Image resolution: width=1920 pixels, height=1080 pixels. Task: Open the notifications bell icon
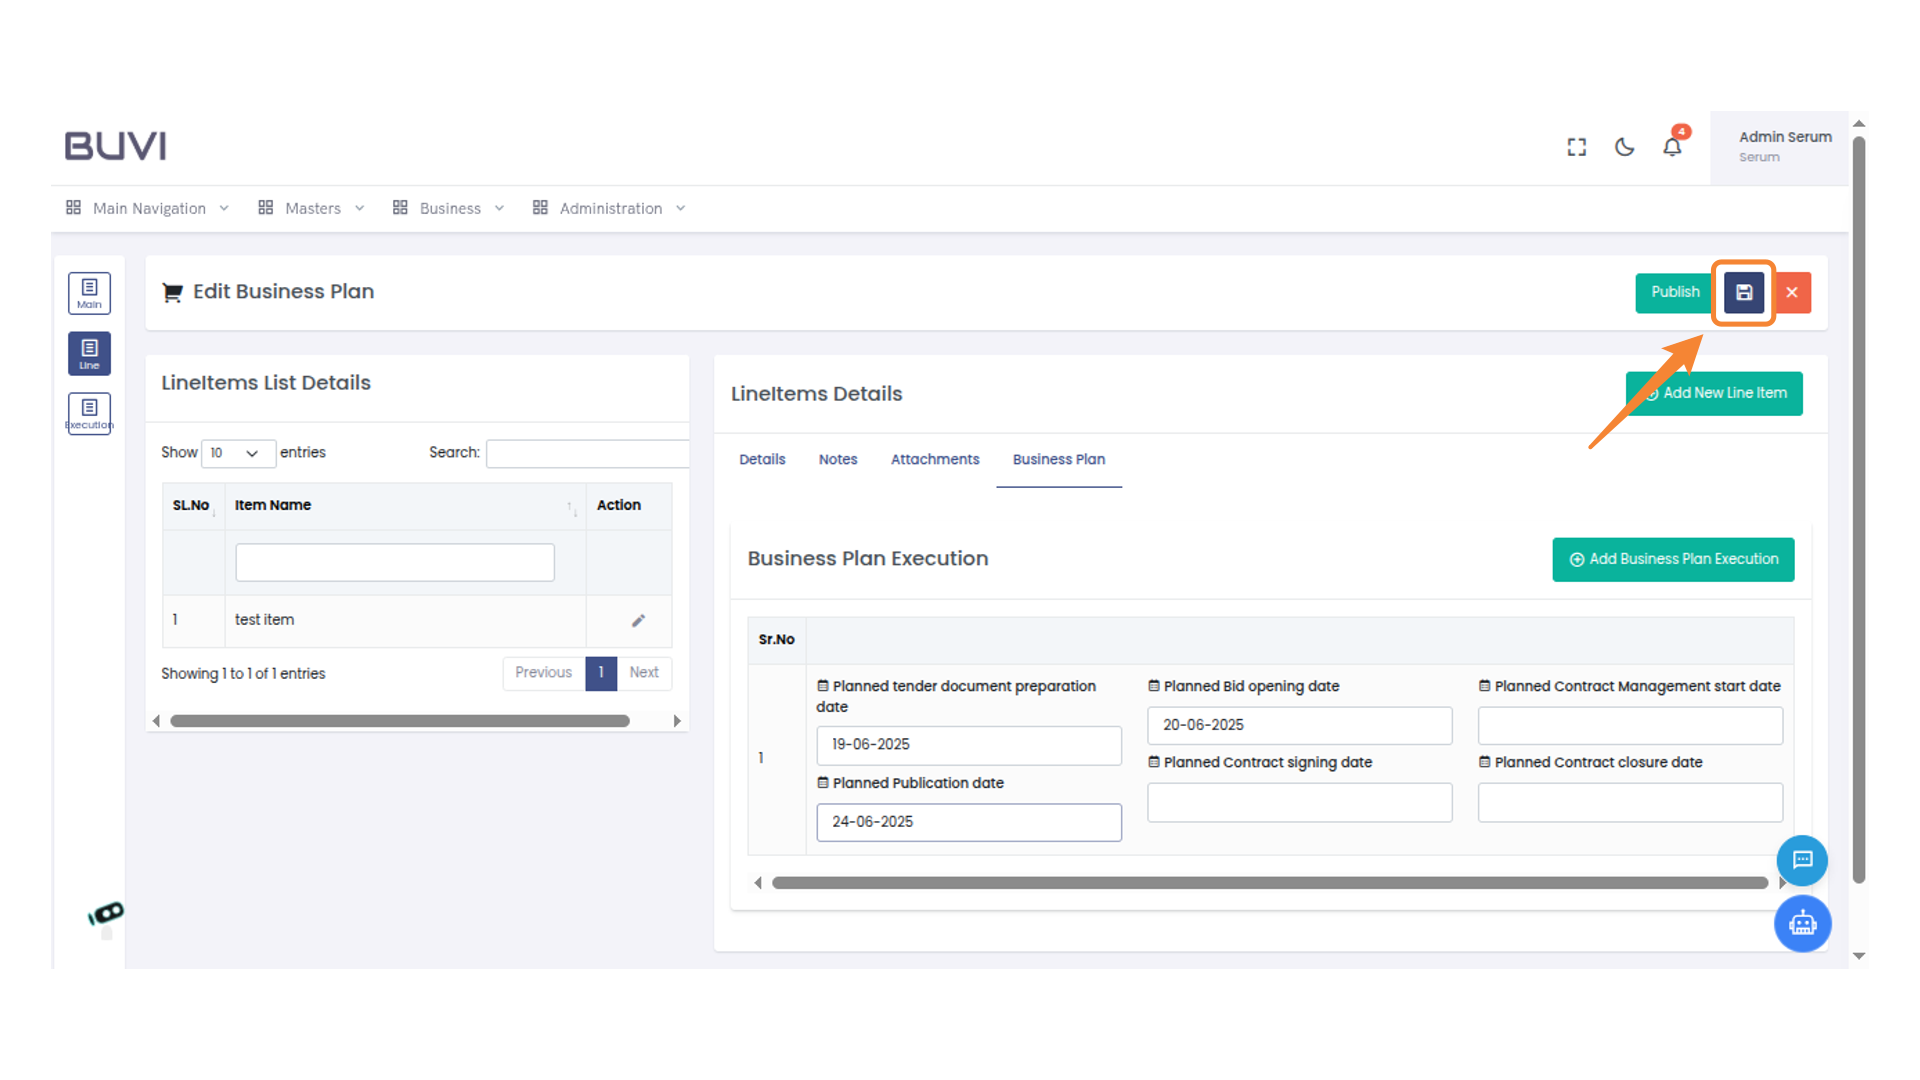click(x=1672, y=147)
